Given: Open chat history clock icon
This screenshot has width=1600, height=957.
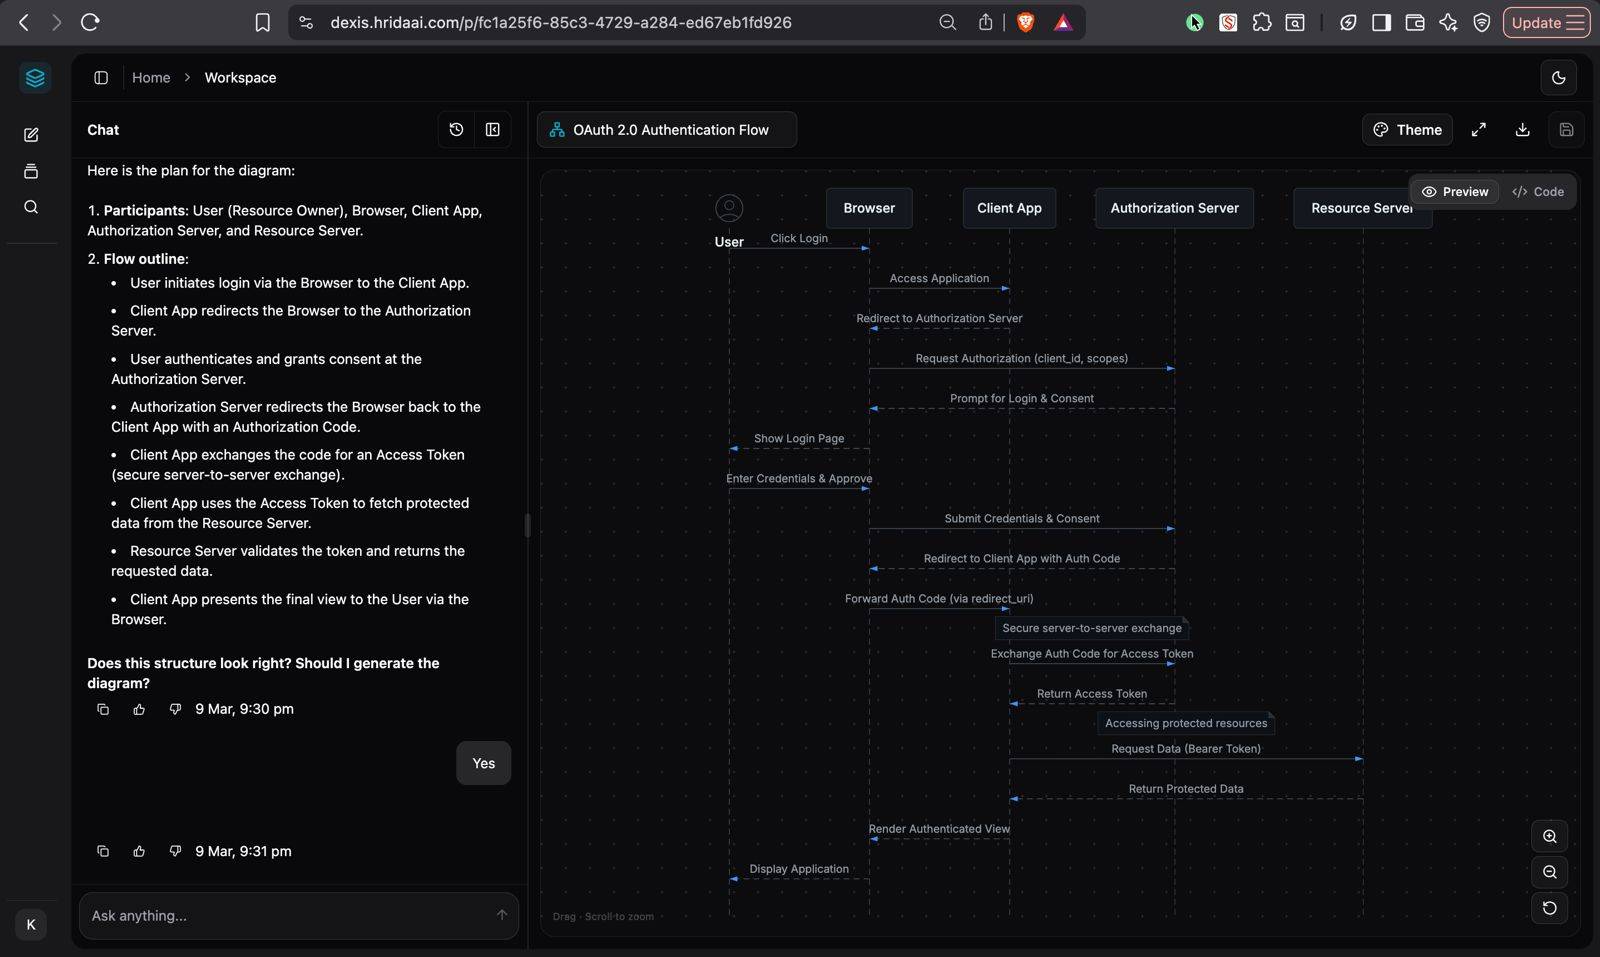Looking at the screenshot, I should 456,130.
